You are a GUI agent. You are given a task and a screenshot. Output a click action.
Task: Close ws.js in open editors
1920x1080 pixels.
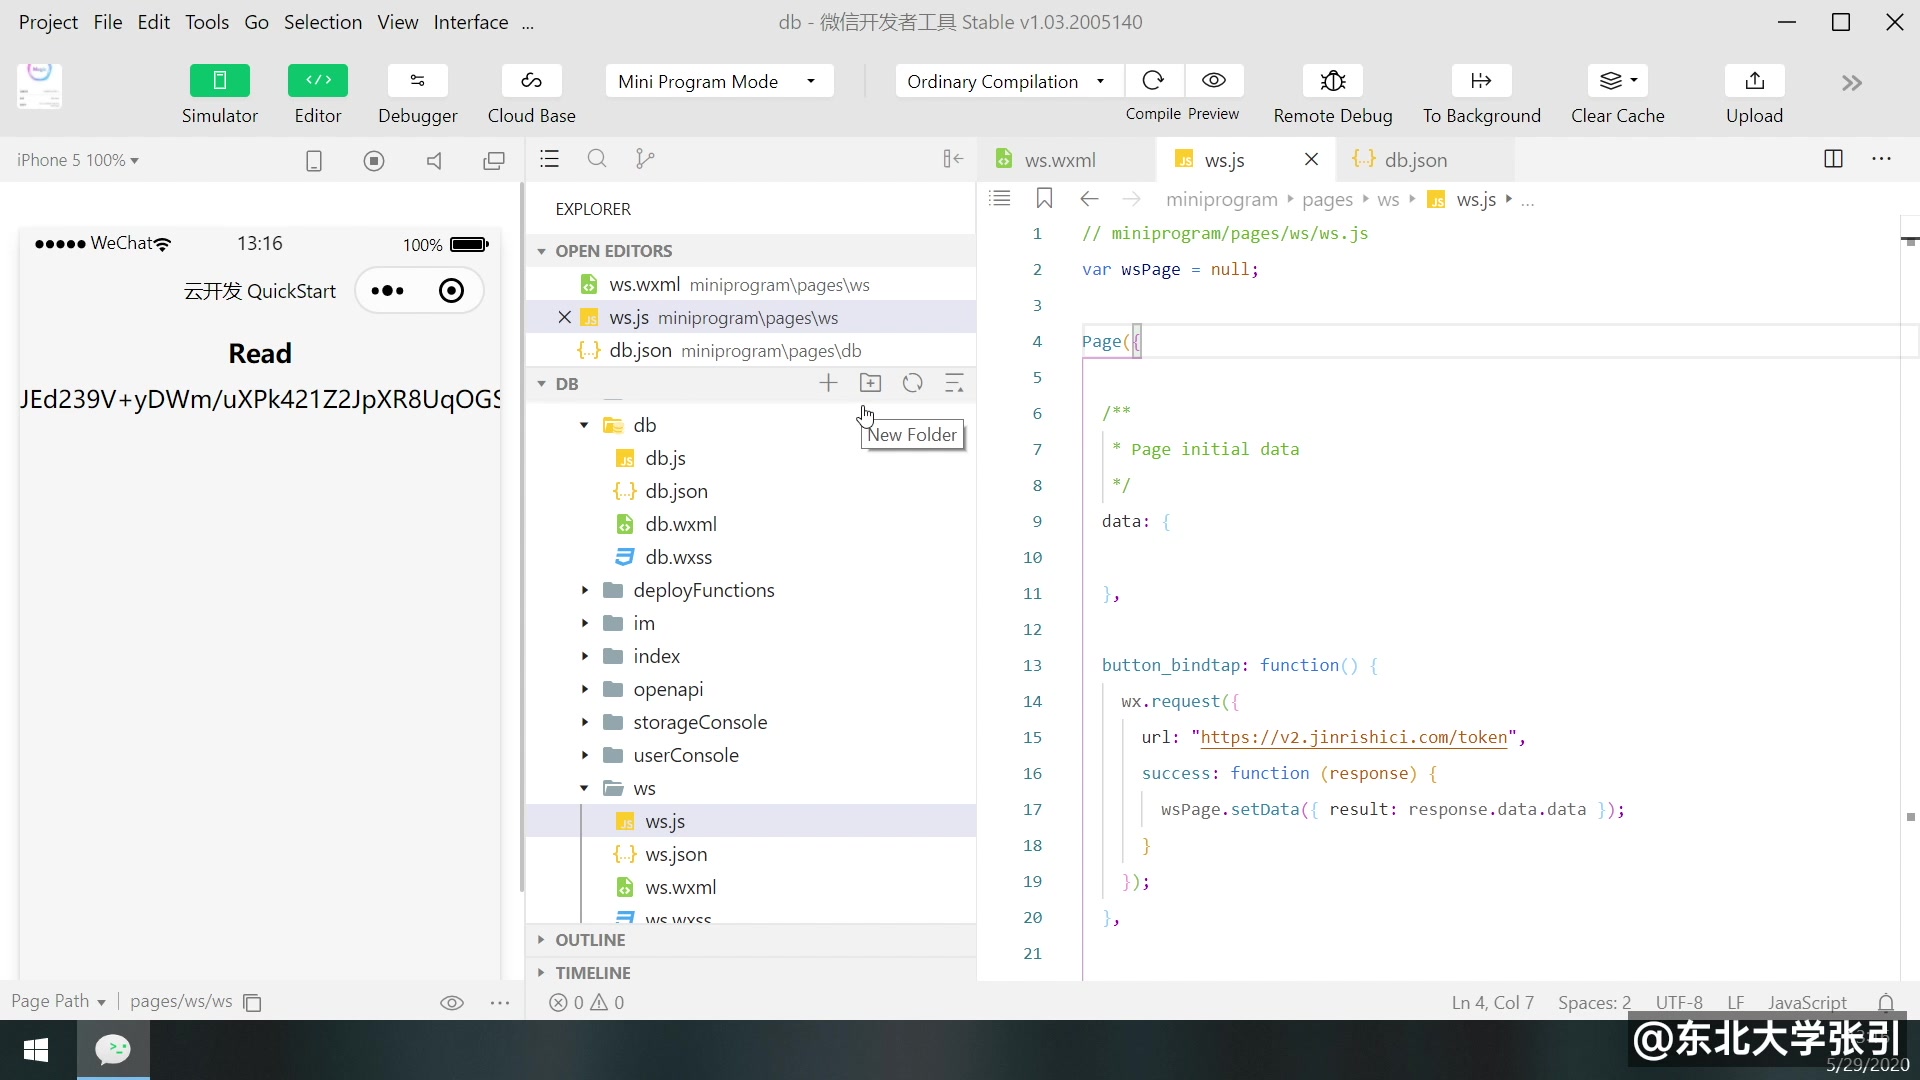point(564,317)
